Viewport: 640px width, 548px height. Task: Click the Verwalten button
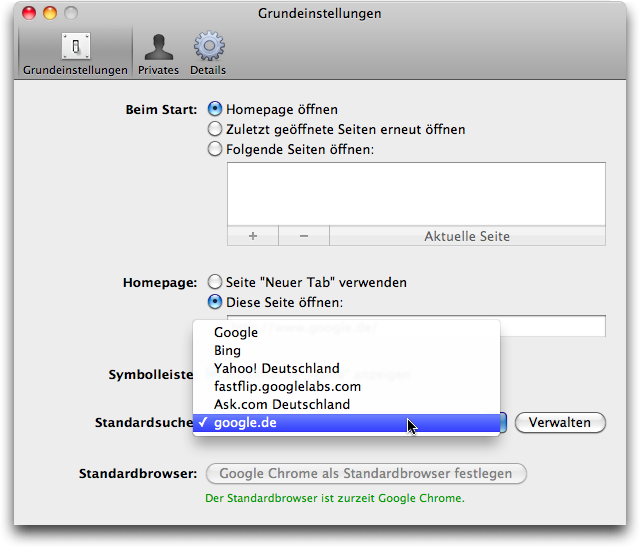tap(560, 422)
